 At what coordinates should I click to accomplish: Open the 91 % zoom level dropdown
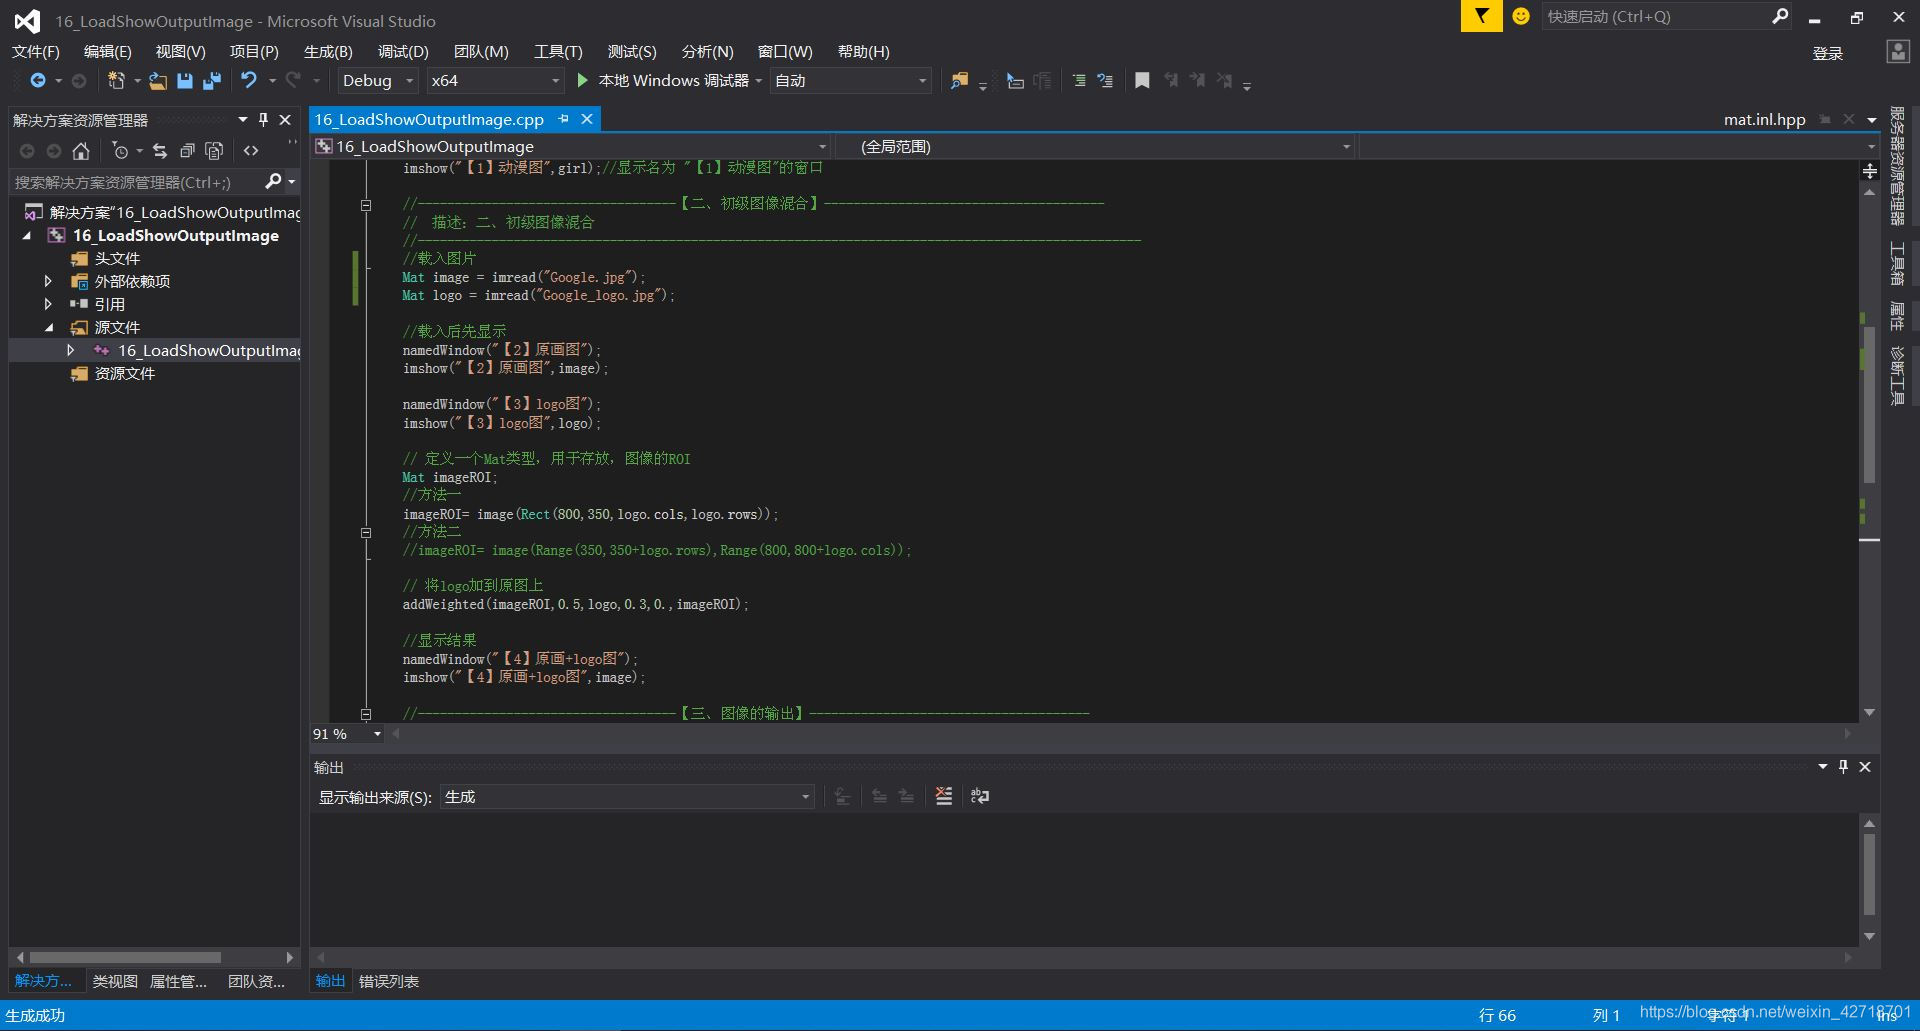pos(347,734)
